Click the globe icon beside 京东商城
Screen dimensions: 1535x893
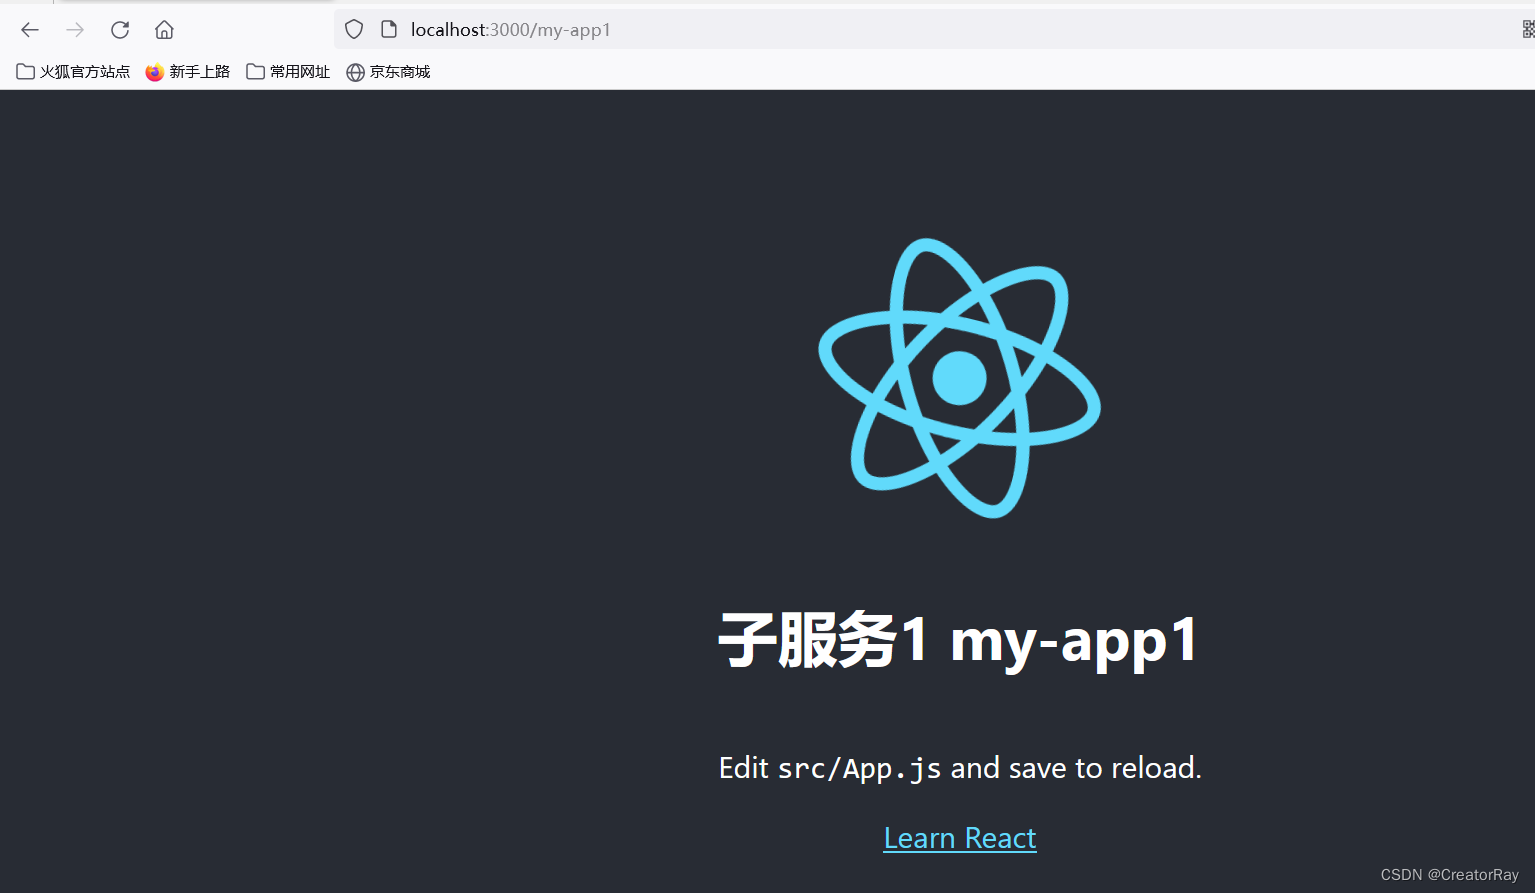coord(355,72)
